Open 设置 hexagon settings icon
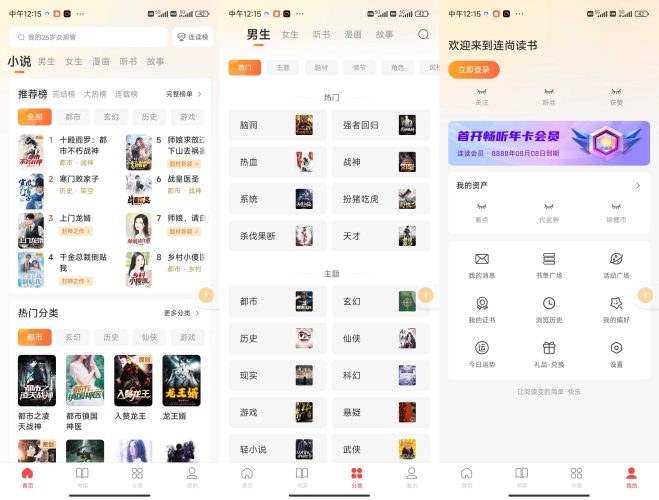 click(x=616, y=348)
